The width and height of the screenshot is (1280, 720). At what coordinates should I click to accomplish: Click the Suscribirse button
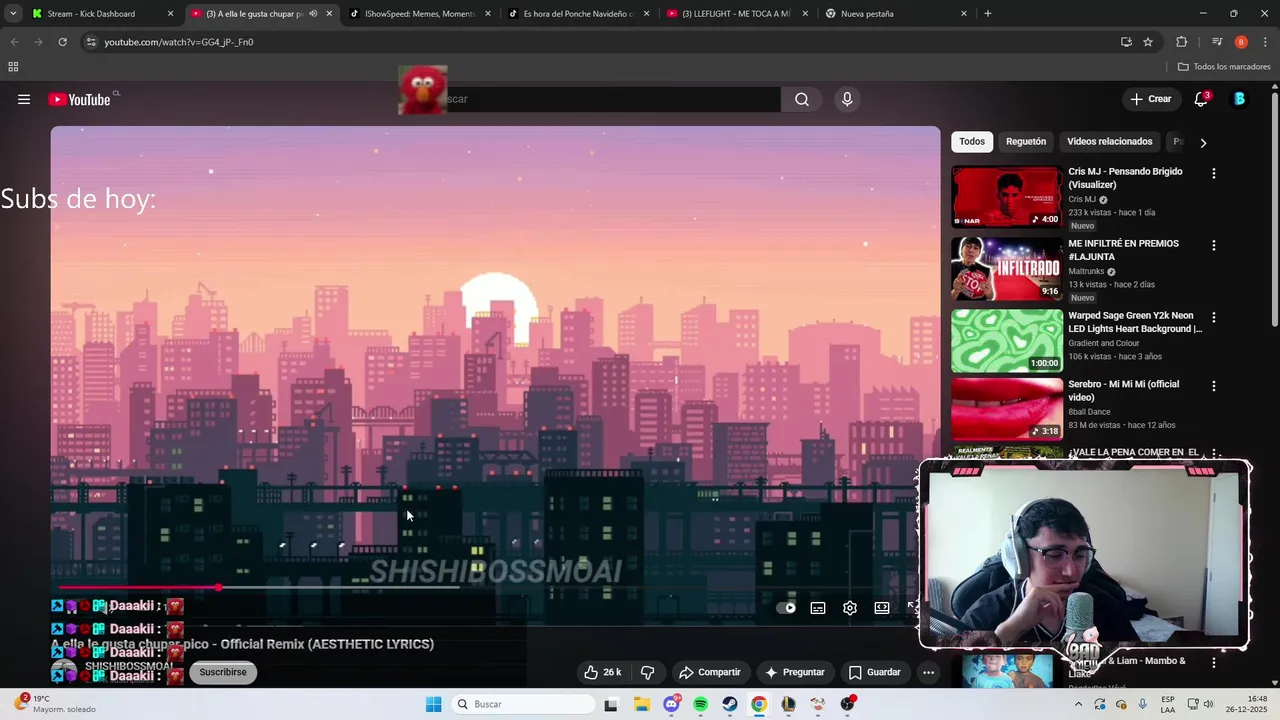(x=223, y=672)
